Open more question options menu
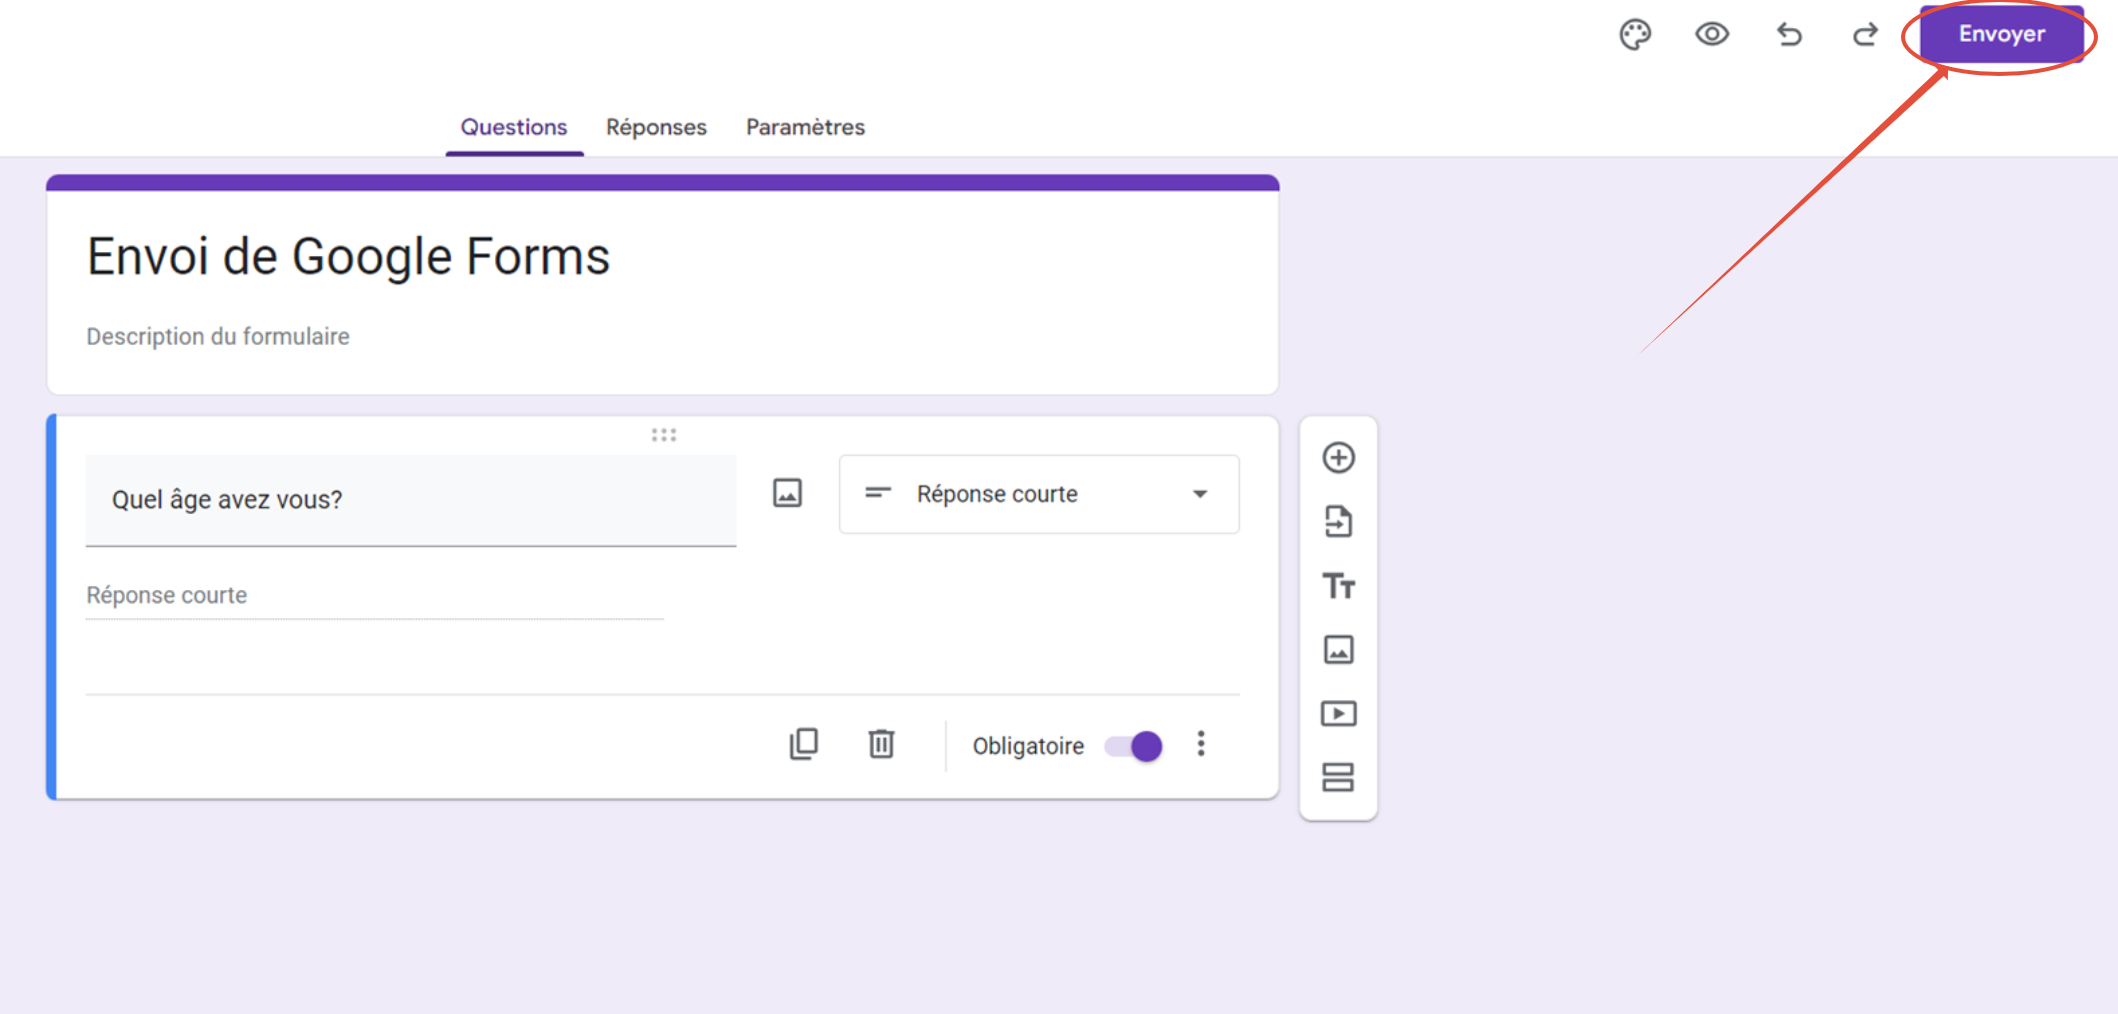The image size is (2118, 1014). coord(1201,744)
